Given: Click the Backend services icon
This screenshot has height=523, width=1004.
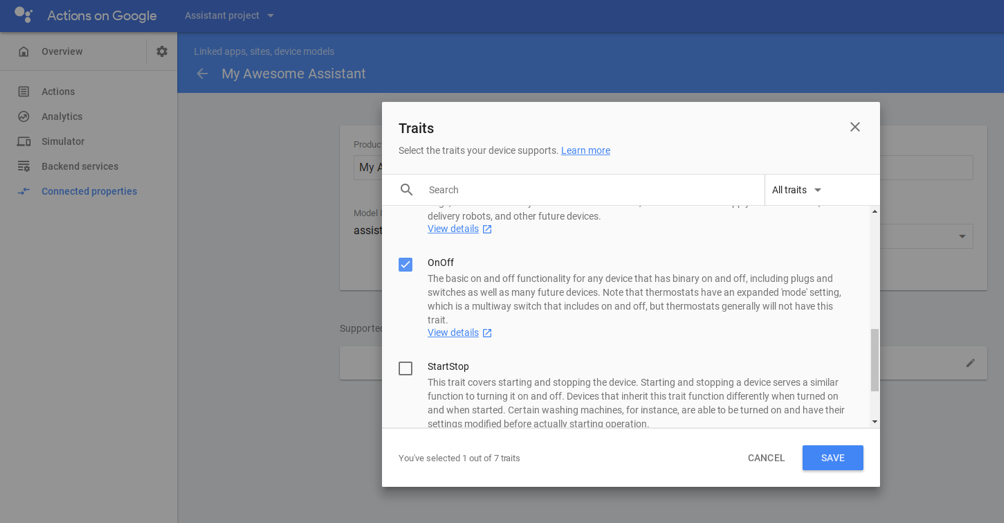Looking at the screenshot, I should coord(24,166).
